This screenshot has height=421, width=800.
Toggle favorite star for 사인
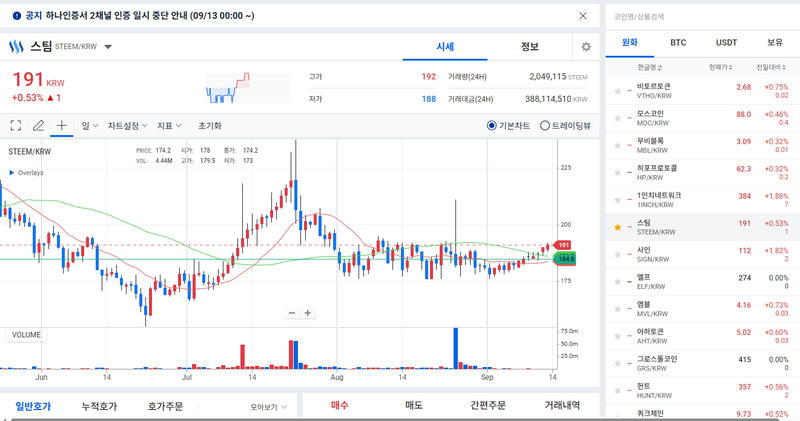tap(617, 254)
